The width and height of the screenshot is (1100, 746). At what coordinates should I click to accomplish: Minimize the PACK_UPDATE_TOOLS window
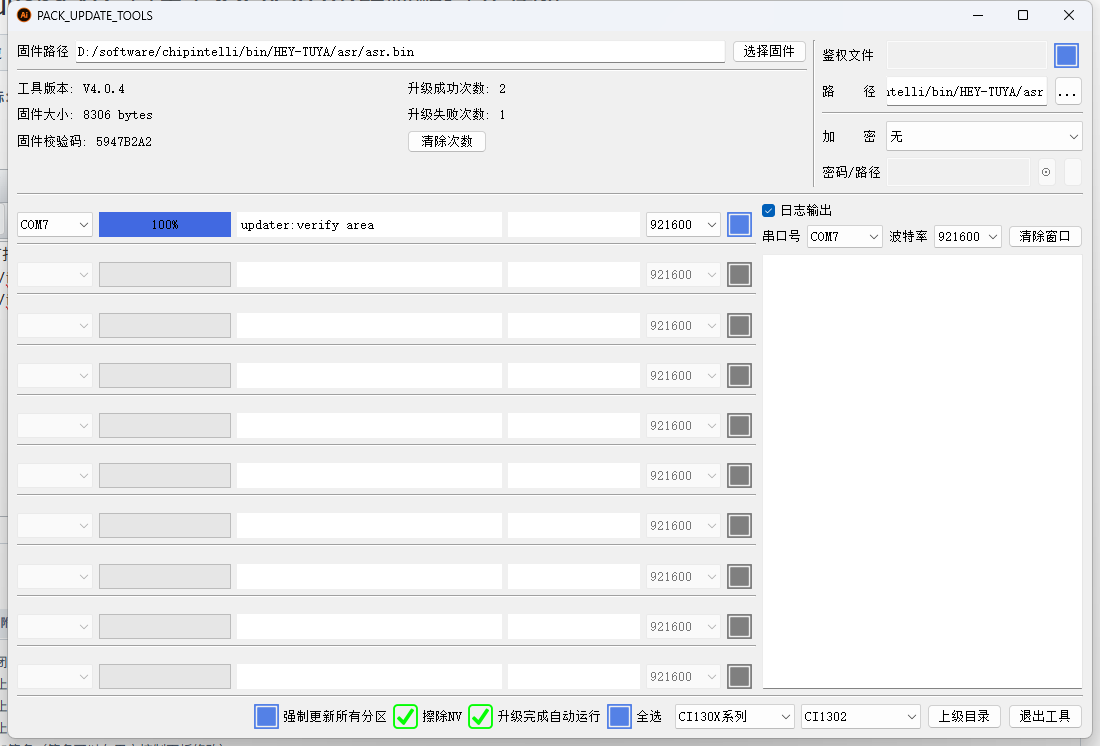(978, 15)
